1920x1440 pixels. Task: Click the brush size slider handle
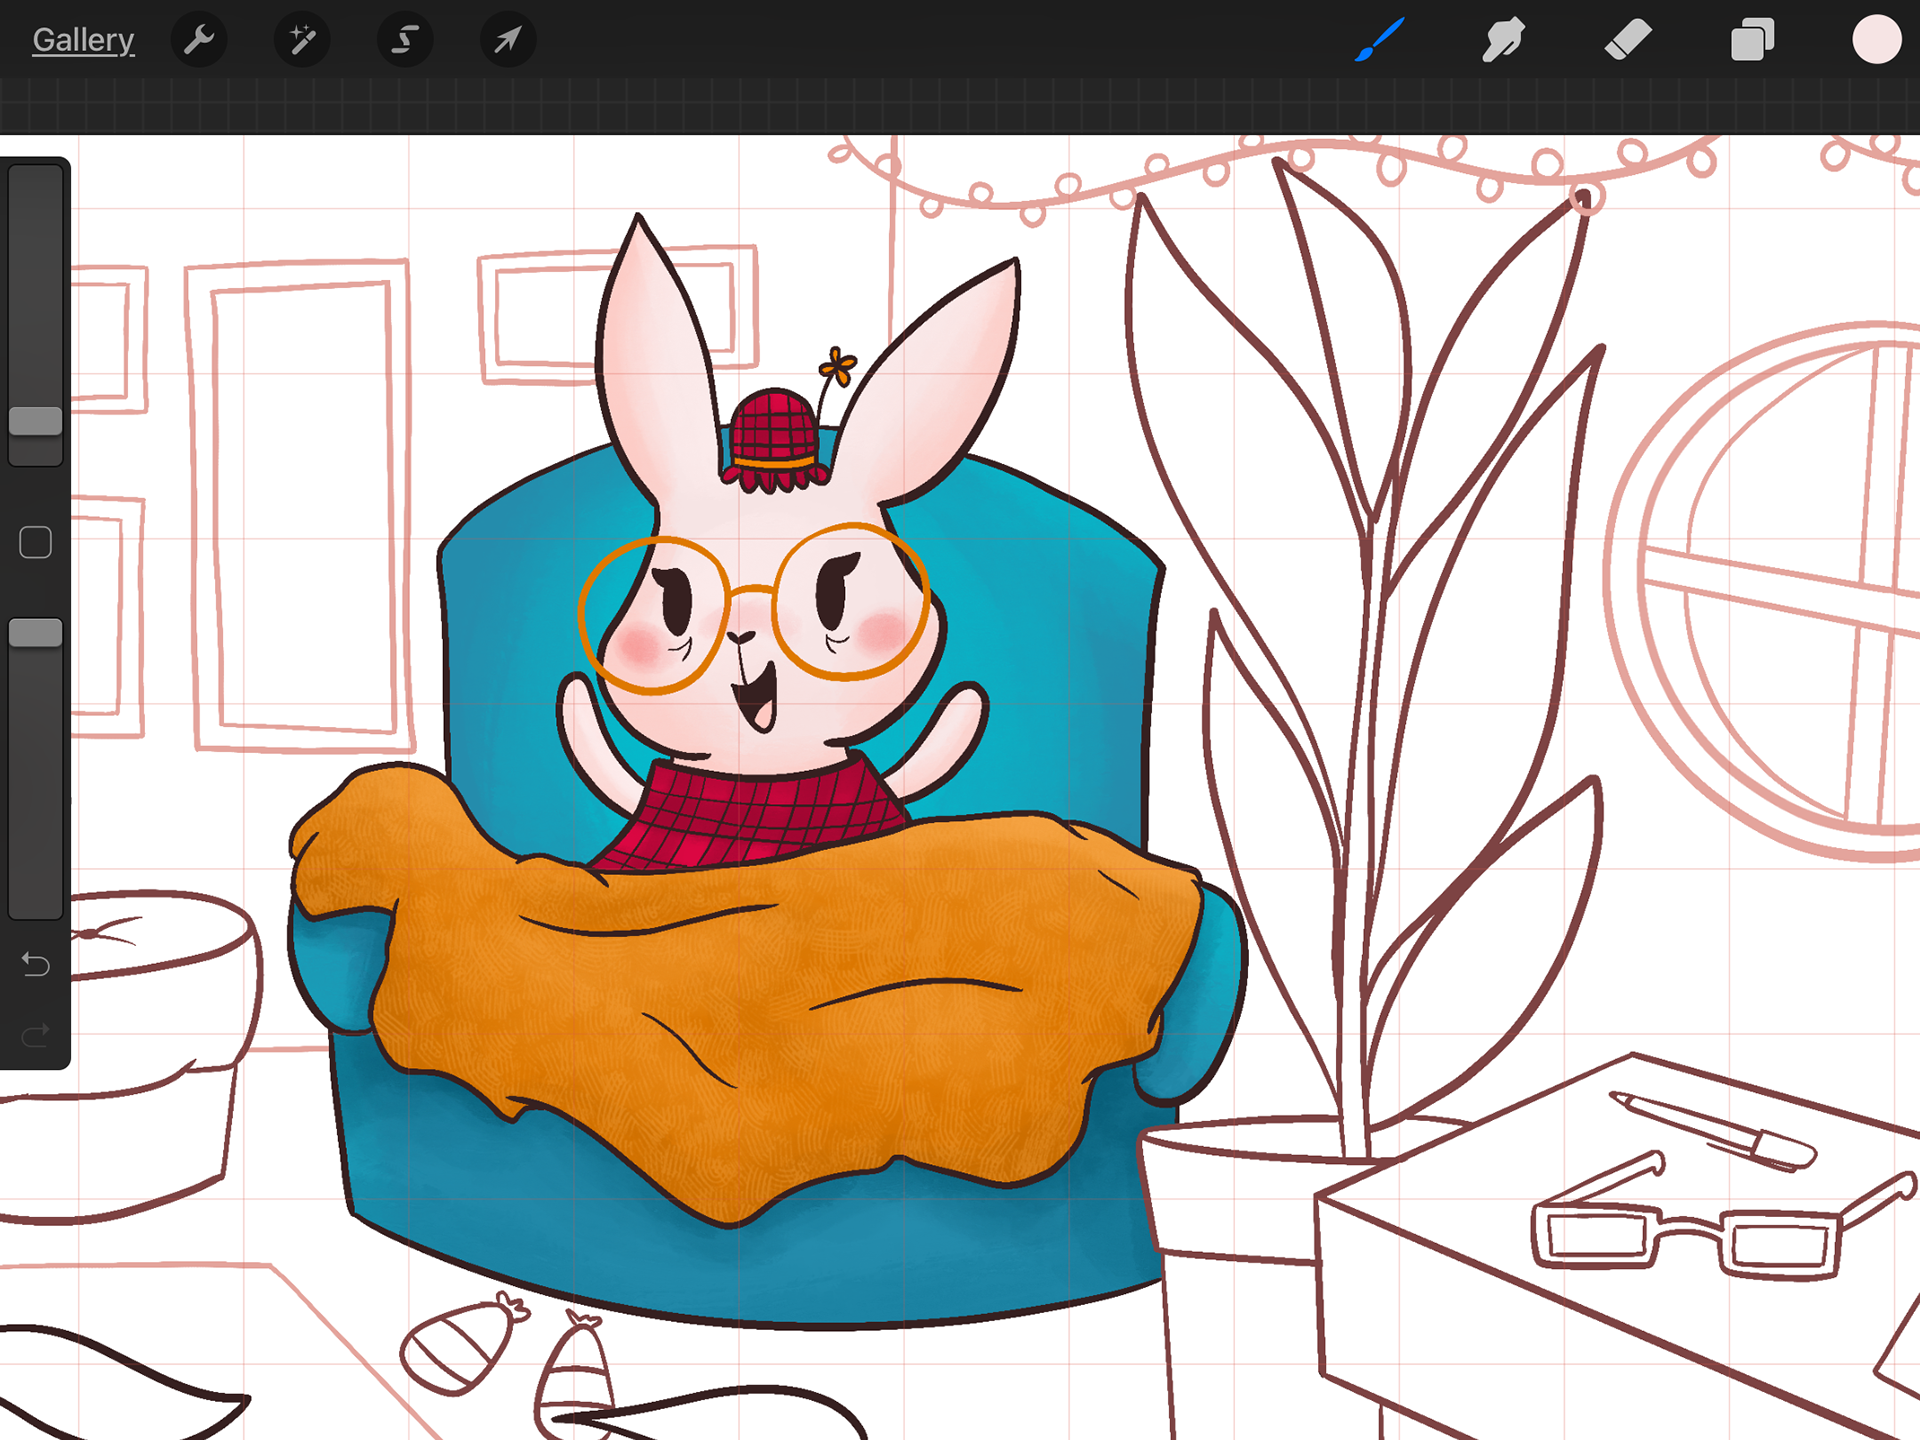tap(35, 421)
